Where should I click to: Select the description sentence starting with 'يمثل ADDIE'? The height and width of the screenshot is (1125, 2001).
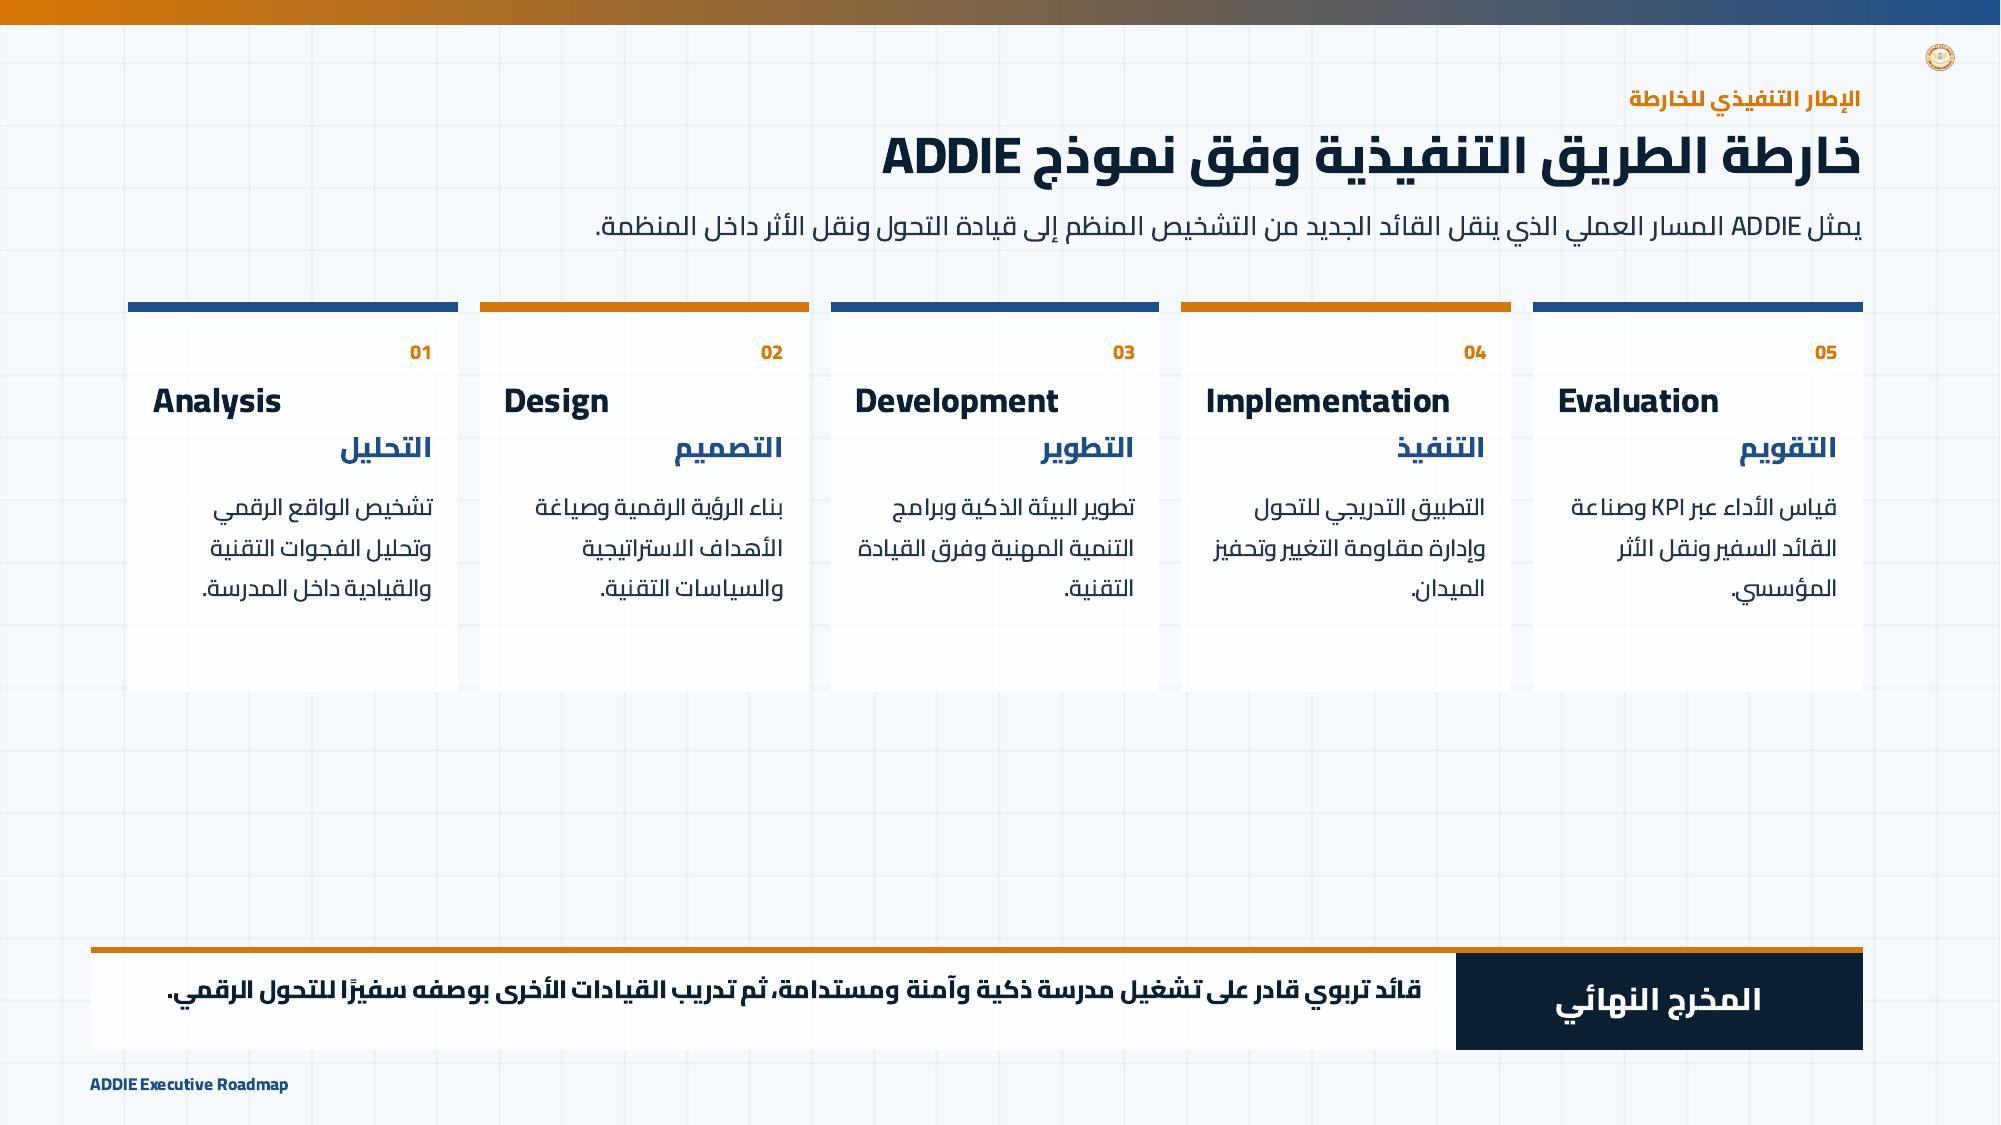coord(1229,227)
